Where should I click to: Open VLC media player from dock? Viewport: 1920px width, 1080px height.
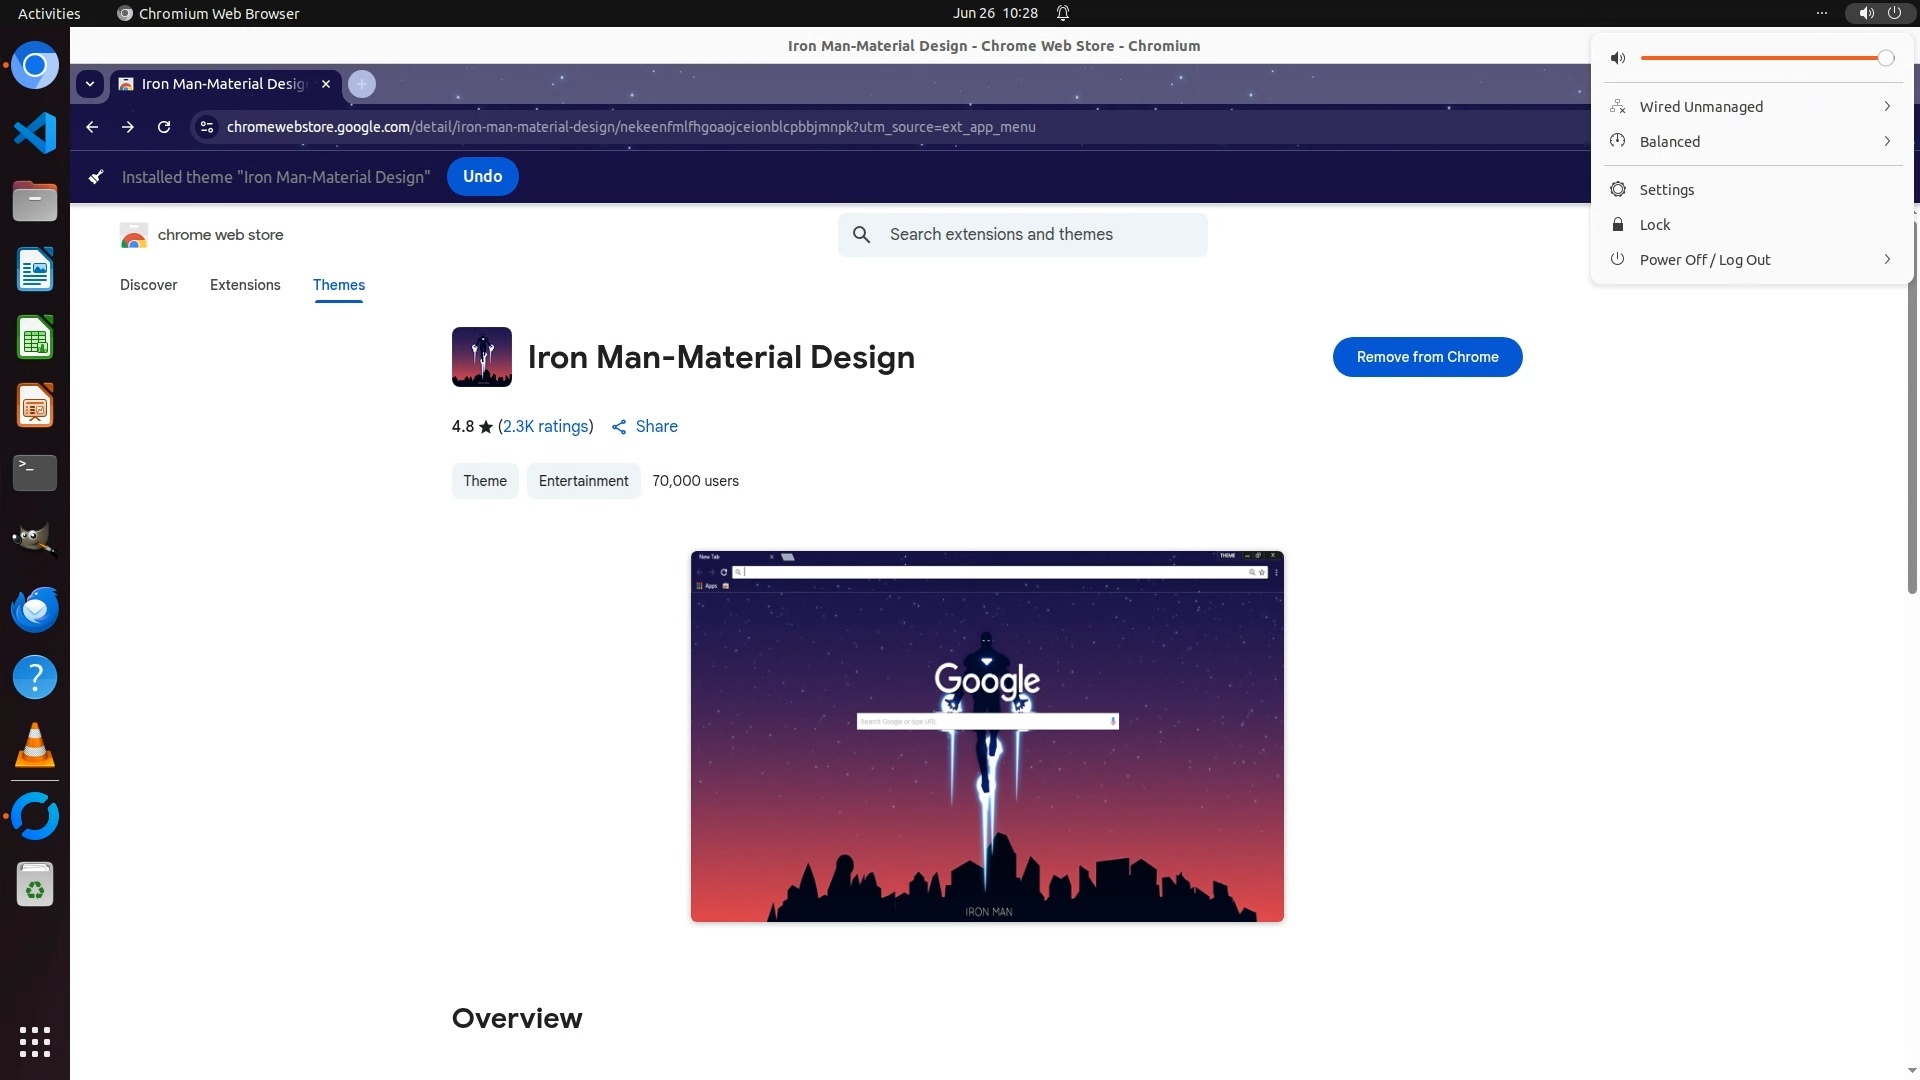(x=35, y=746)
